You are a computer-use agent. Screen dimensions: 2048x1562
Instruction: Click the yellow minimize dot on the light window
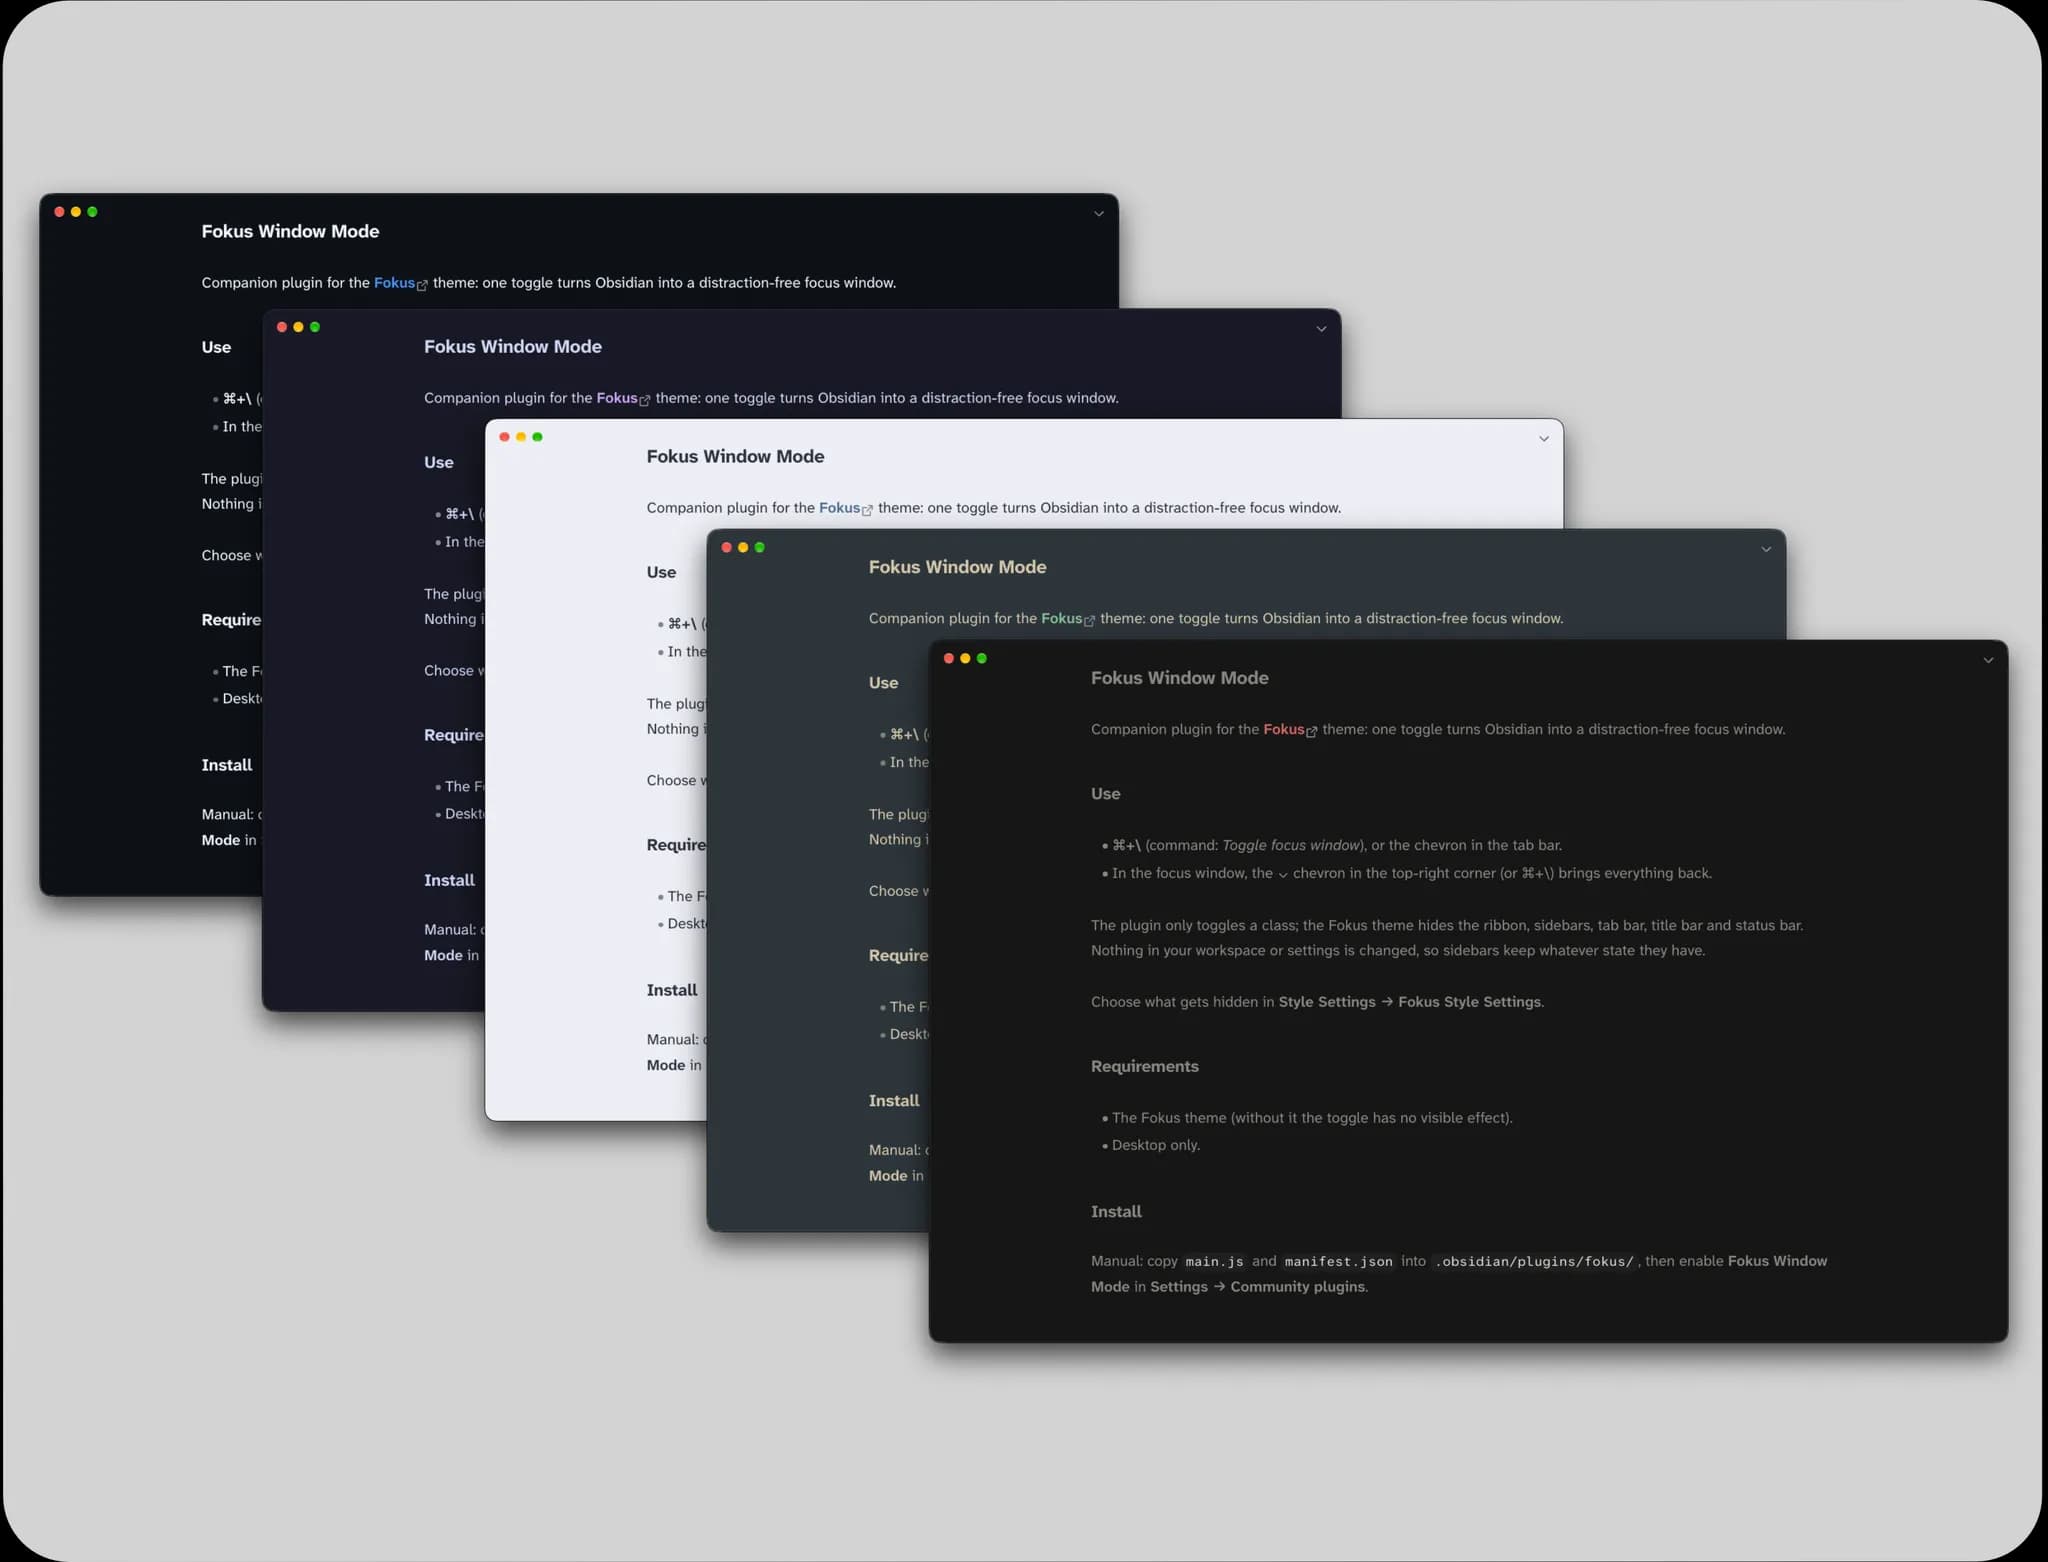pyautogui.click(x=521, y=437)
